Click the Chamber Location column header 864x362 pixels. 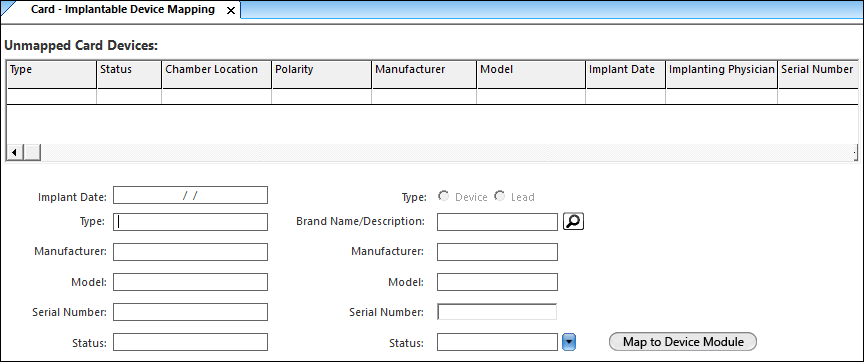tap(217, 74)
